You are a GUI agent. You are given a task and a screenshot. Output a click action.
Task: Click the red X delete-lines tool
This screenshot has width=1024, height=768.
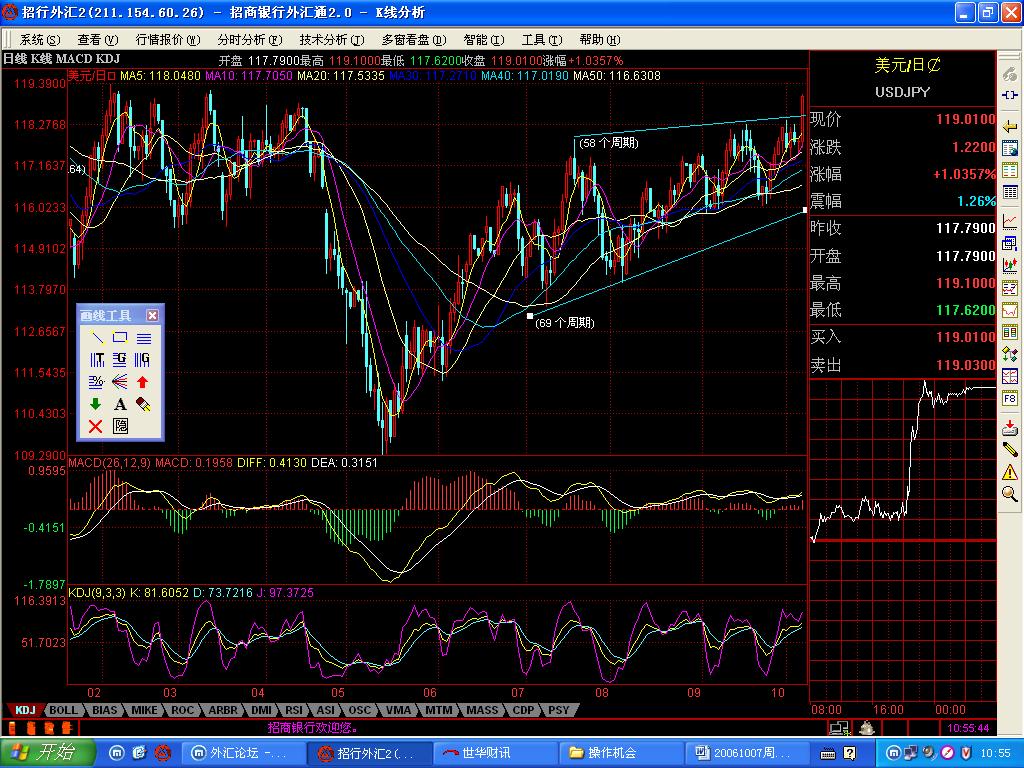97,426
